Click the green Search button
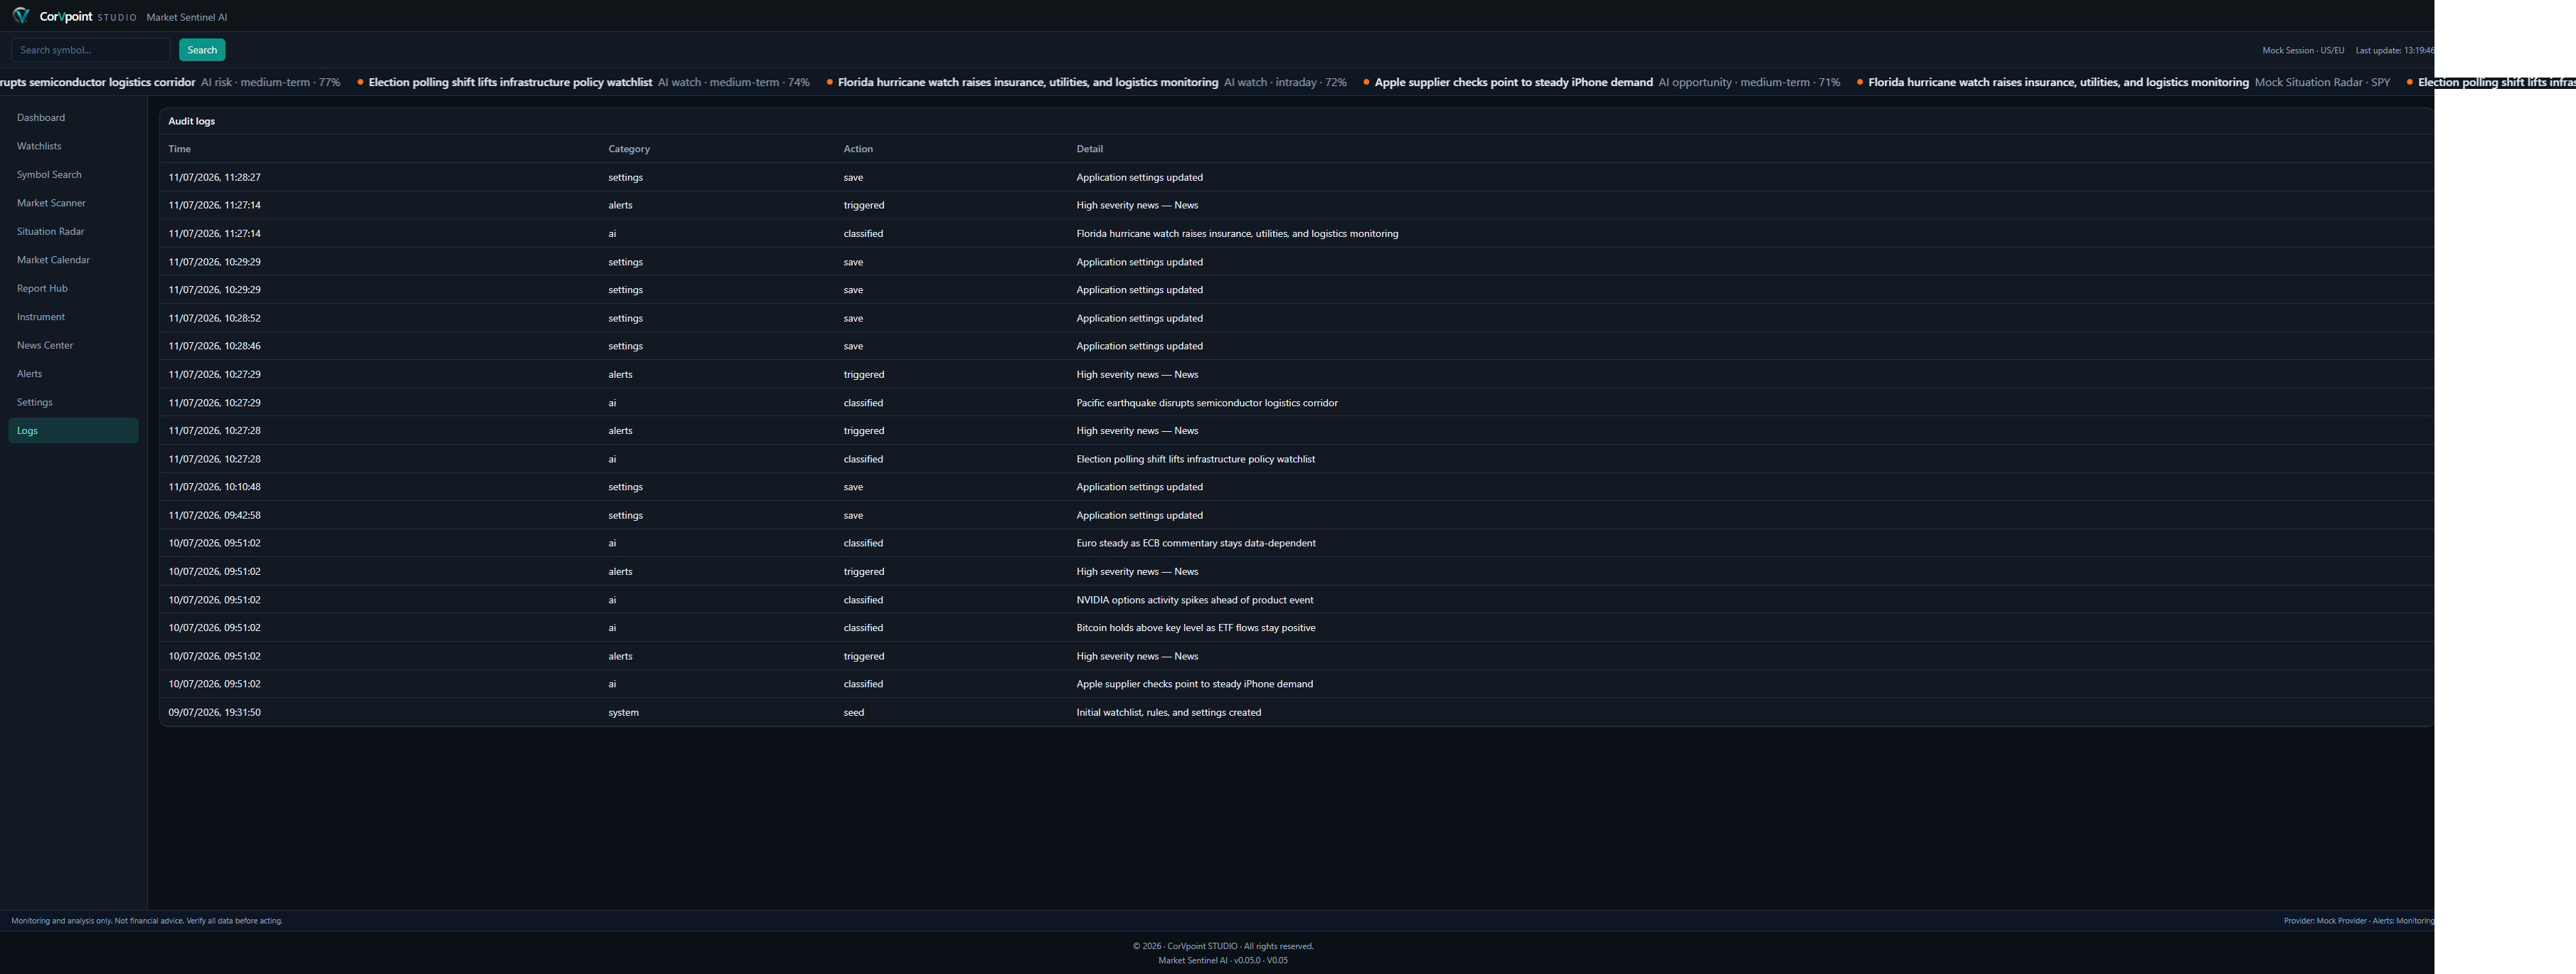This screenshot has height=974, width=2576. coord(202,50)
